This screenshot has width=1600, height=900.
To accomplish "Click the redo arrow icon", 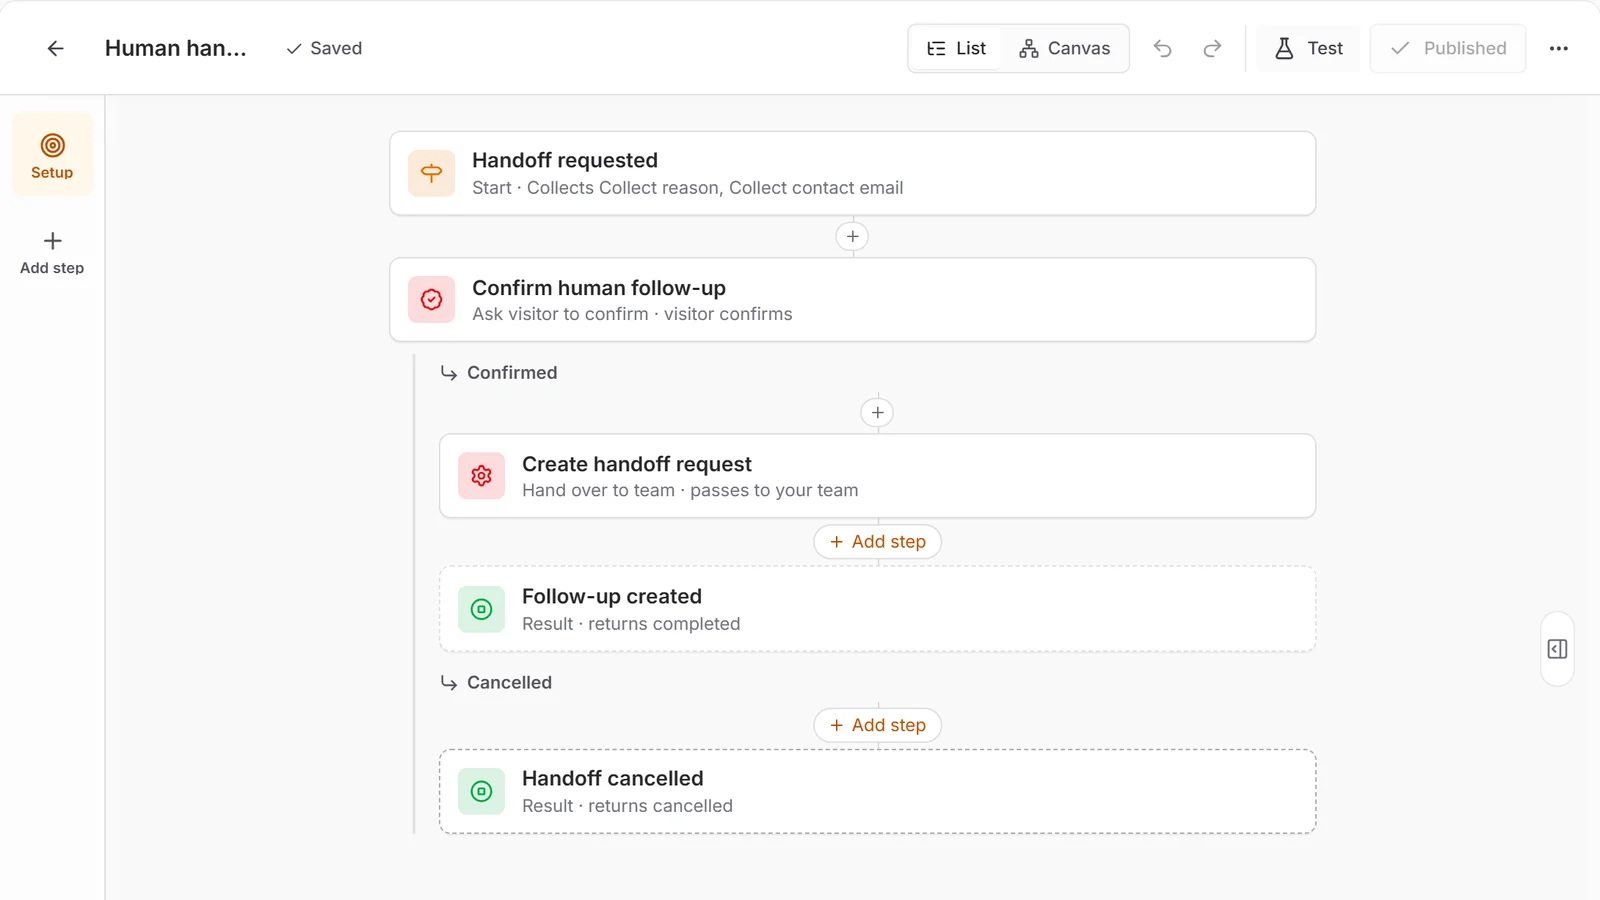I will [x=1212, y=48].
